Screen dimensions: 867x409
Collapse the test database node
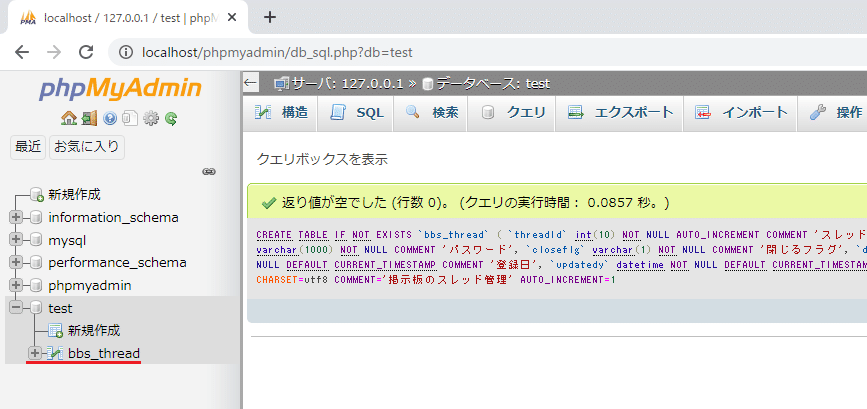tap(16, 308)
